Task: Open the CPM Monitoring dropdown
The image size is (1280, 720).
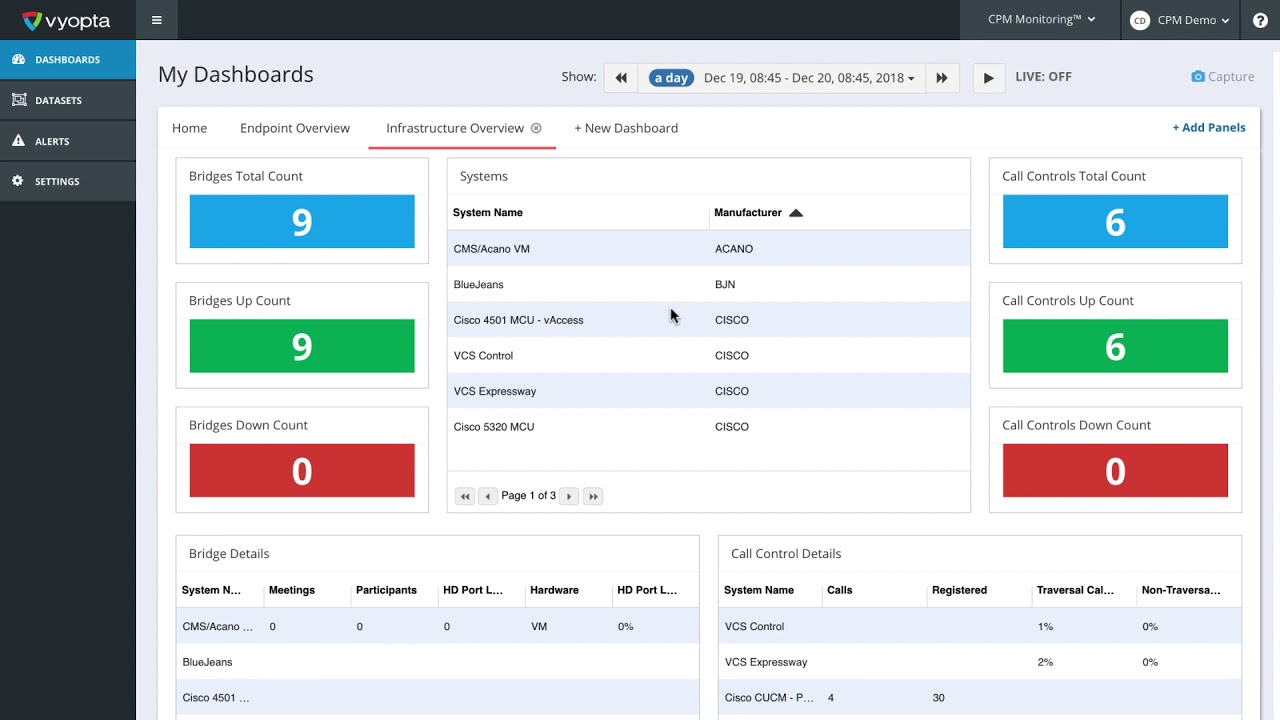Action: point(1041,20)
